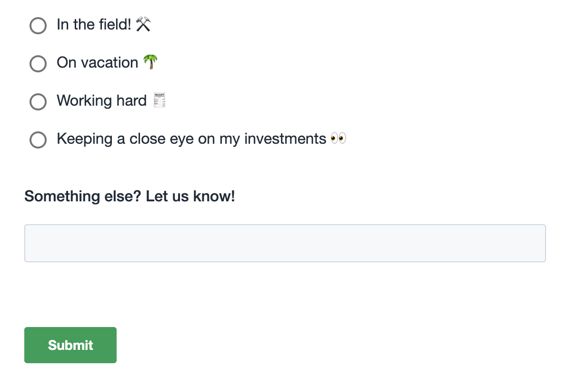This screenshot has width=577, height=387.
Task: Click the palm tree emoji
Action: click(x=150, y=62)
